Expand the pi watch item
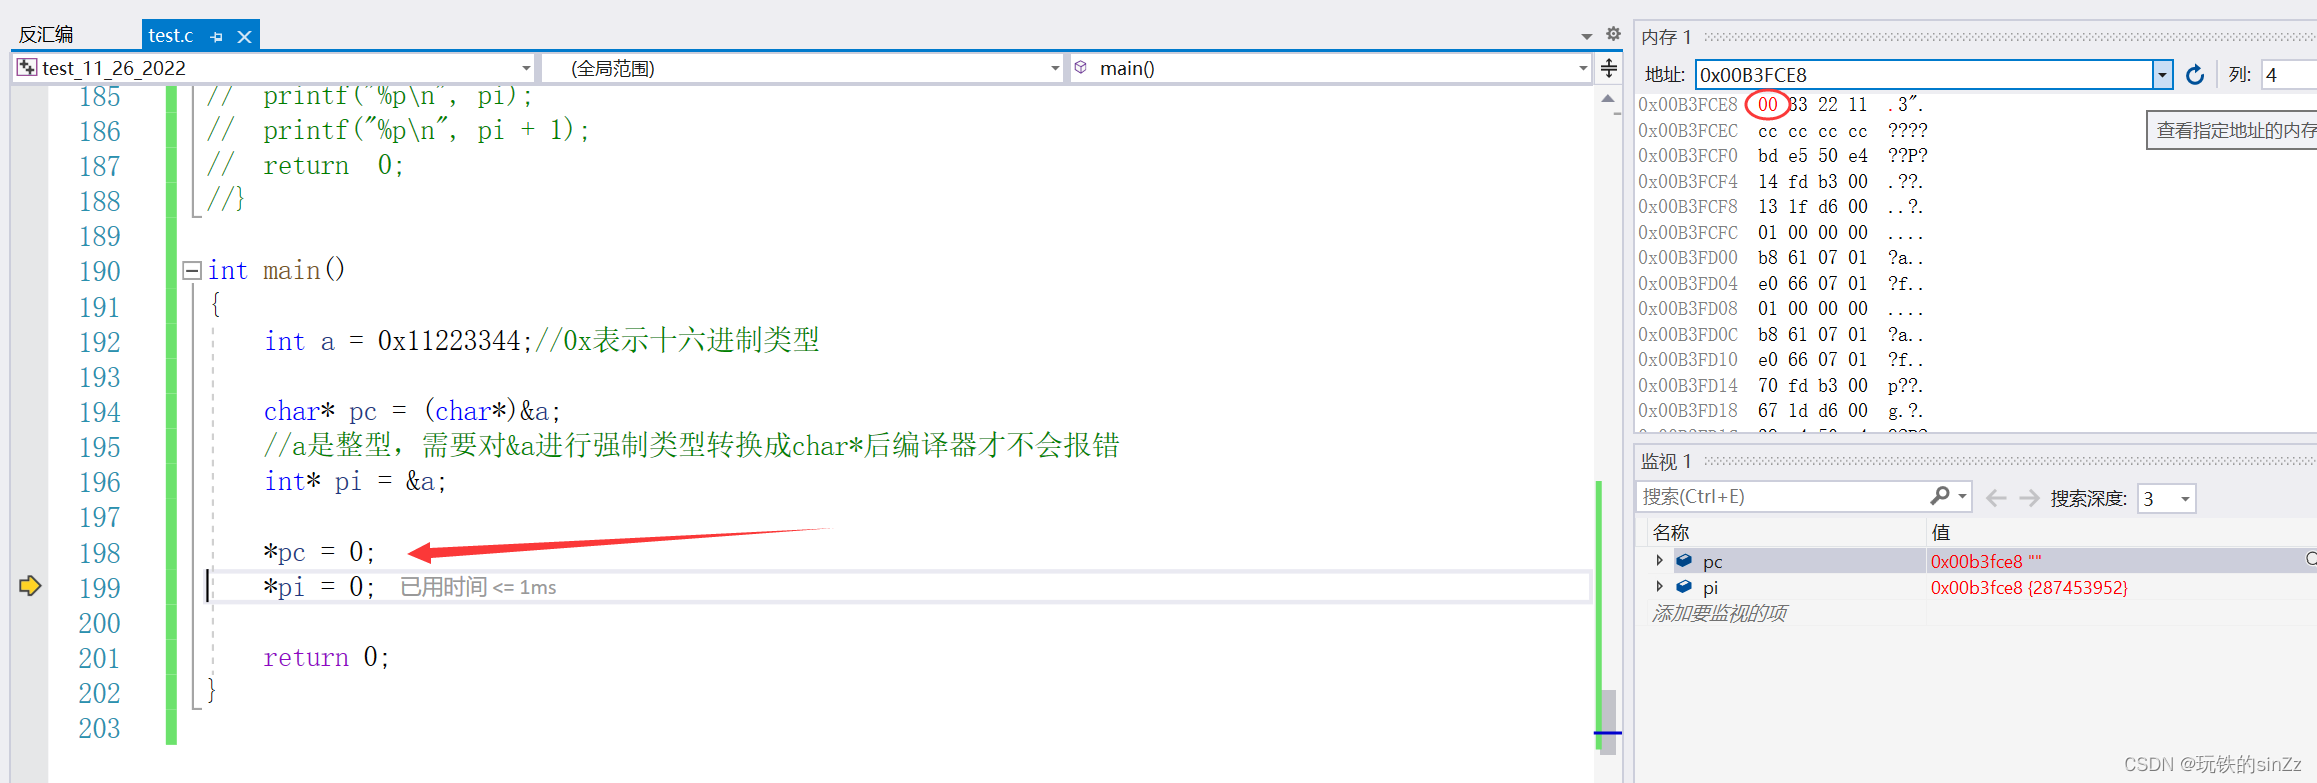Viewport: 2317px width, 783px height. 1660,586
